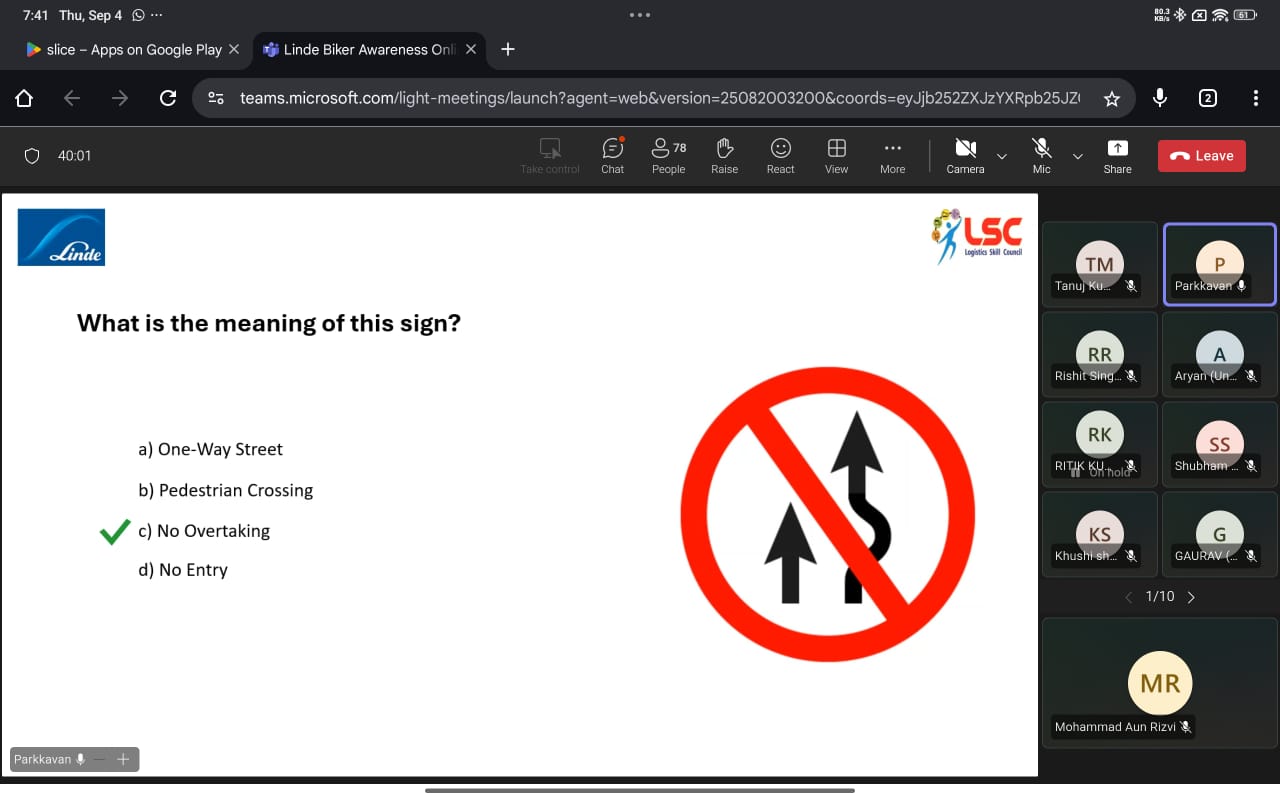The height and width of the screenshot is (800, 1280).
Task: Click the Take control icon
Action: click(549, 150)
